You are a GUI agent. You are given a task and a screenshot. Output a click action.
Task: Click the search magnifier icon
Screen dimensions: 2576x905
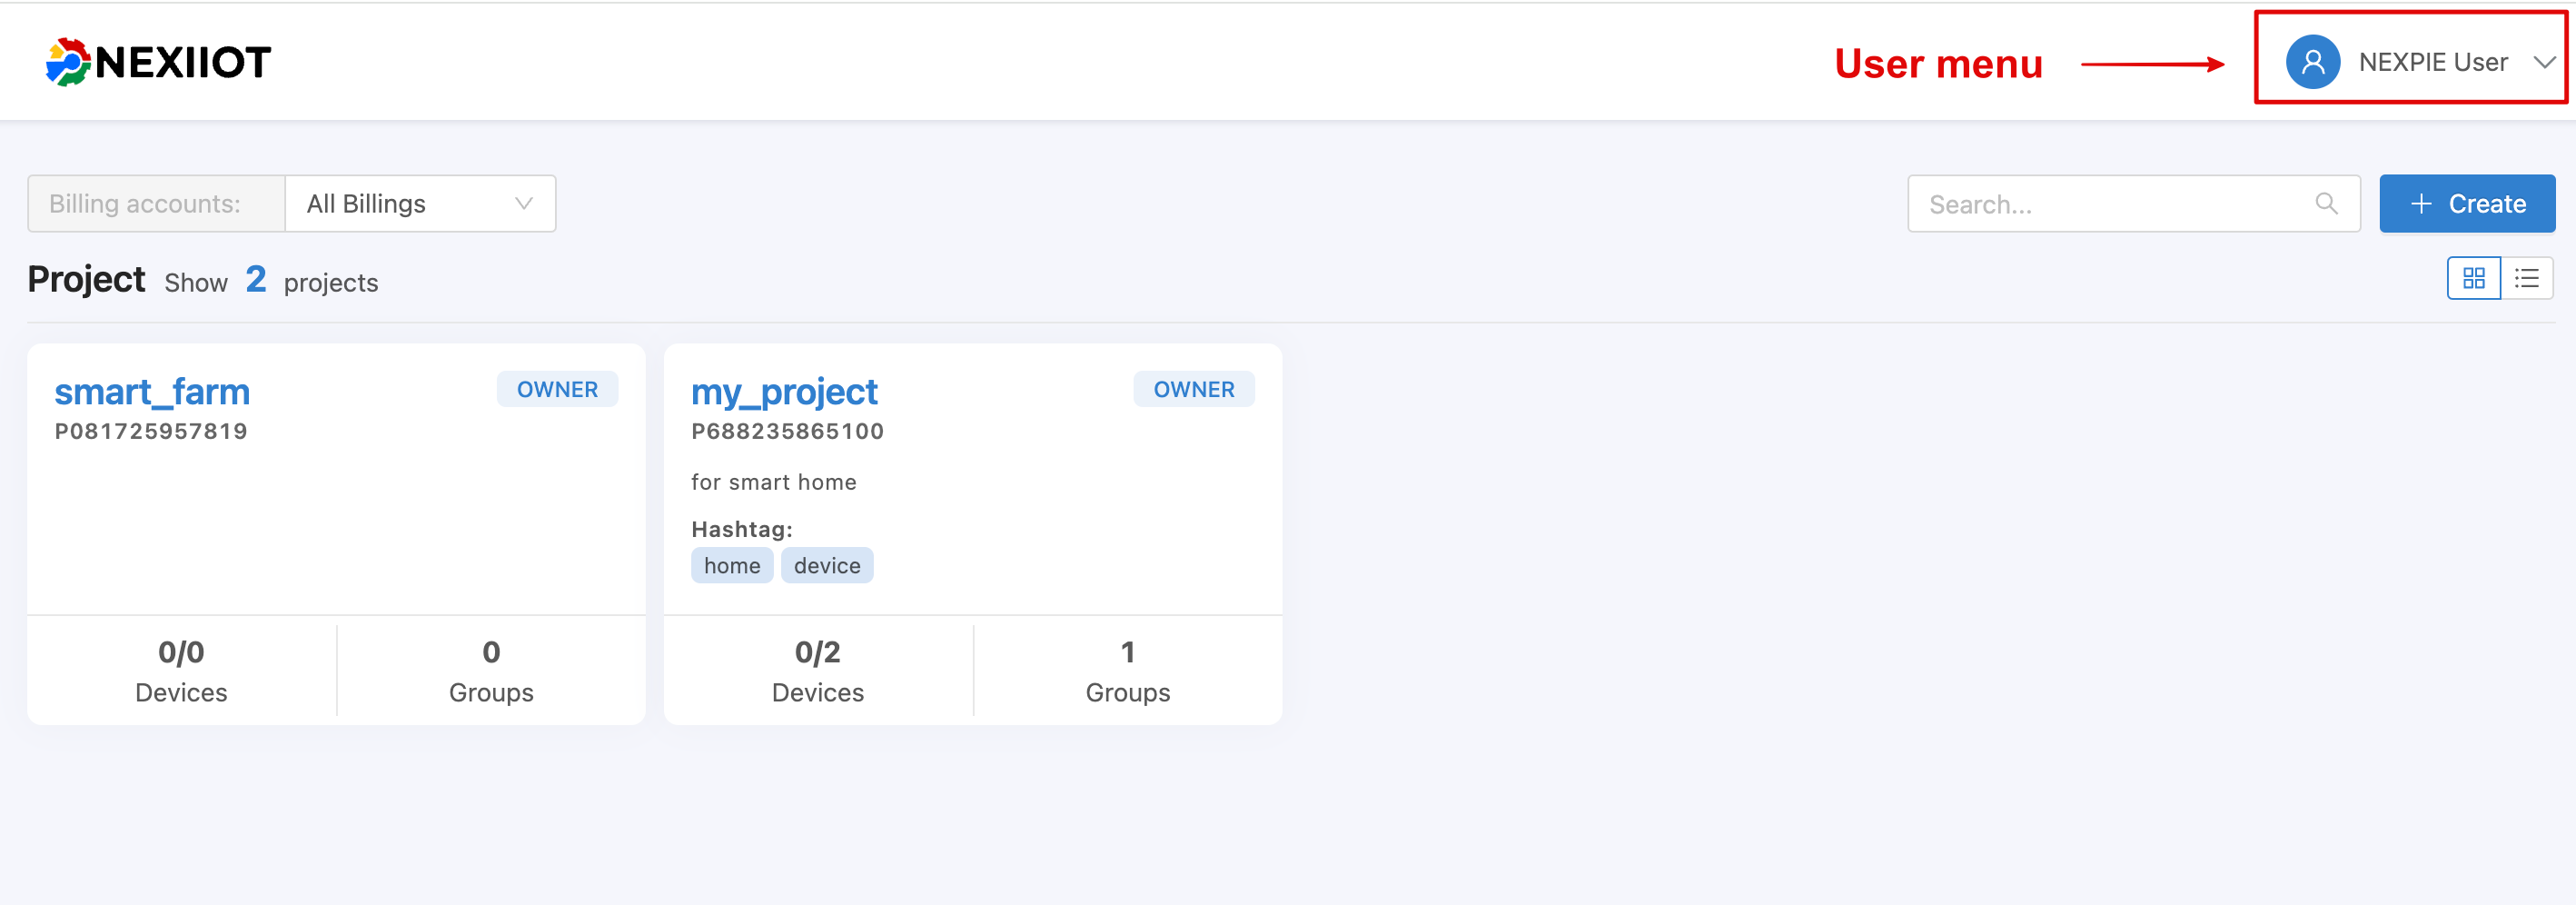[2326, 204]
